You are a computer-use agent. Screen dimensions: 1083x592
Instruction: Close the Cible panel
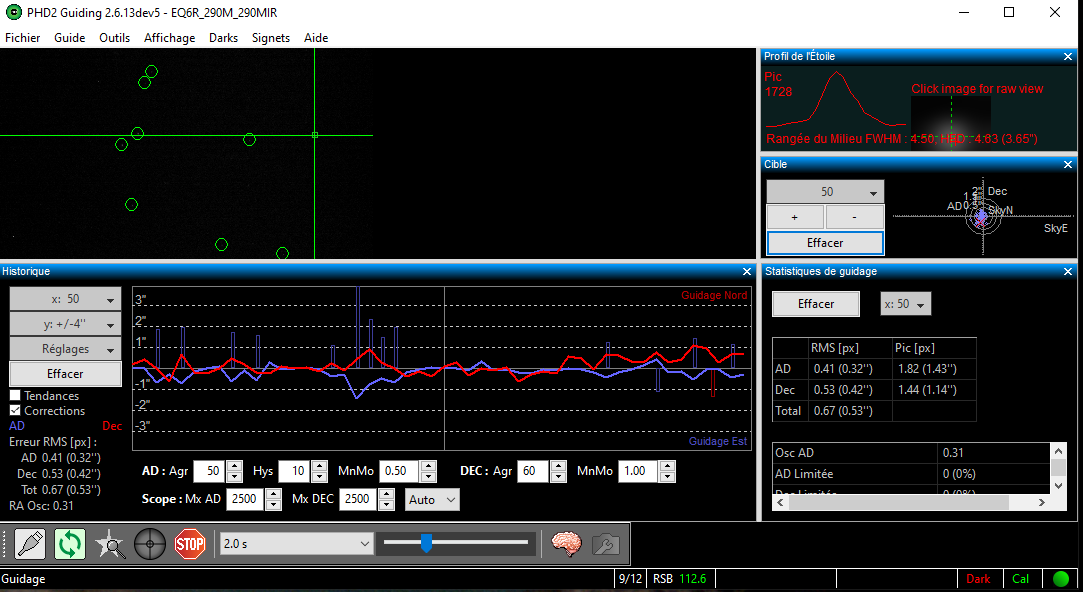1068,164
